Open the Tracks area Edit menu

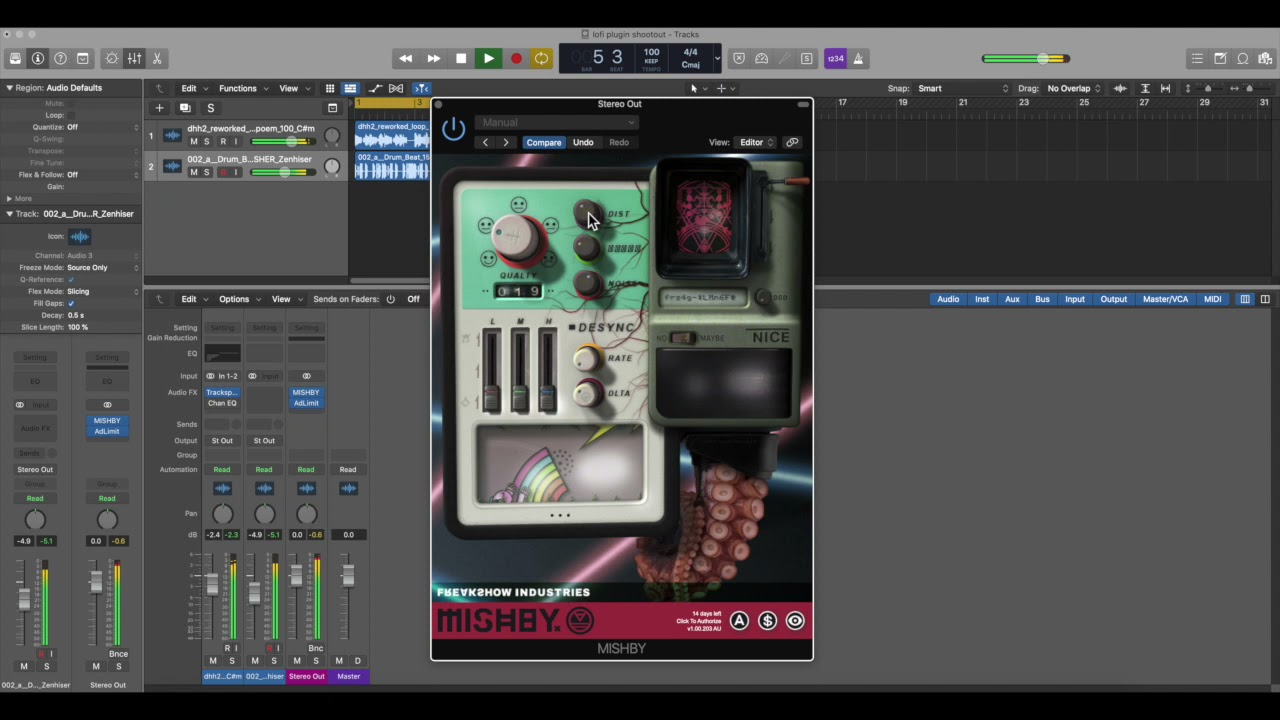192,88
